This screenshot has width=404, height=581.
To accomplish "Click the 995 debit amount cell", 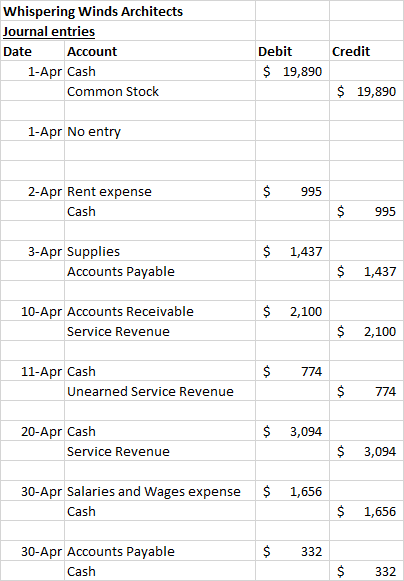I will point(292,191).
